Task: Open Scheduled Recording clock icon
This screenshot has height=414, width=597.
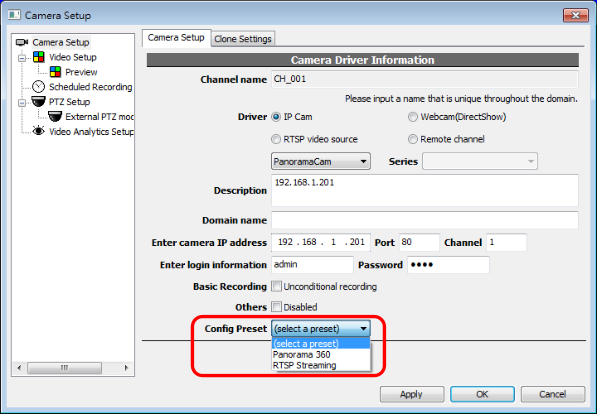Action: point(38,86)
